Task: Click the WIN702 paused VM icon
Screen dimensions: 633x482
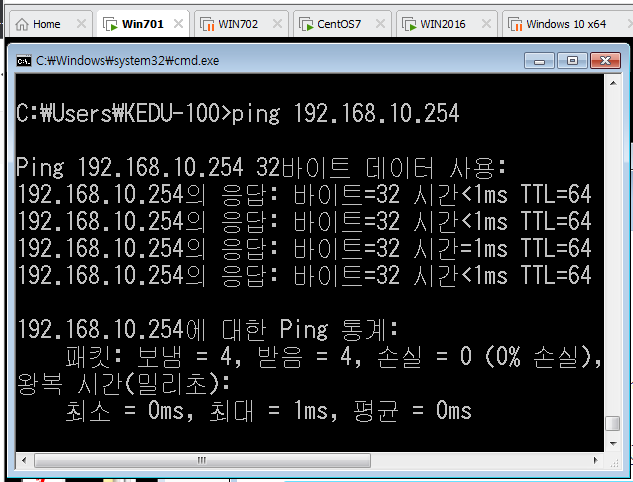Action: pyautogui.click(x=207, y=25)
